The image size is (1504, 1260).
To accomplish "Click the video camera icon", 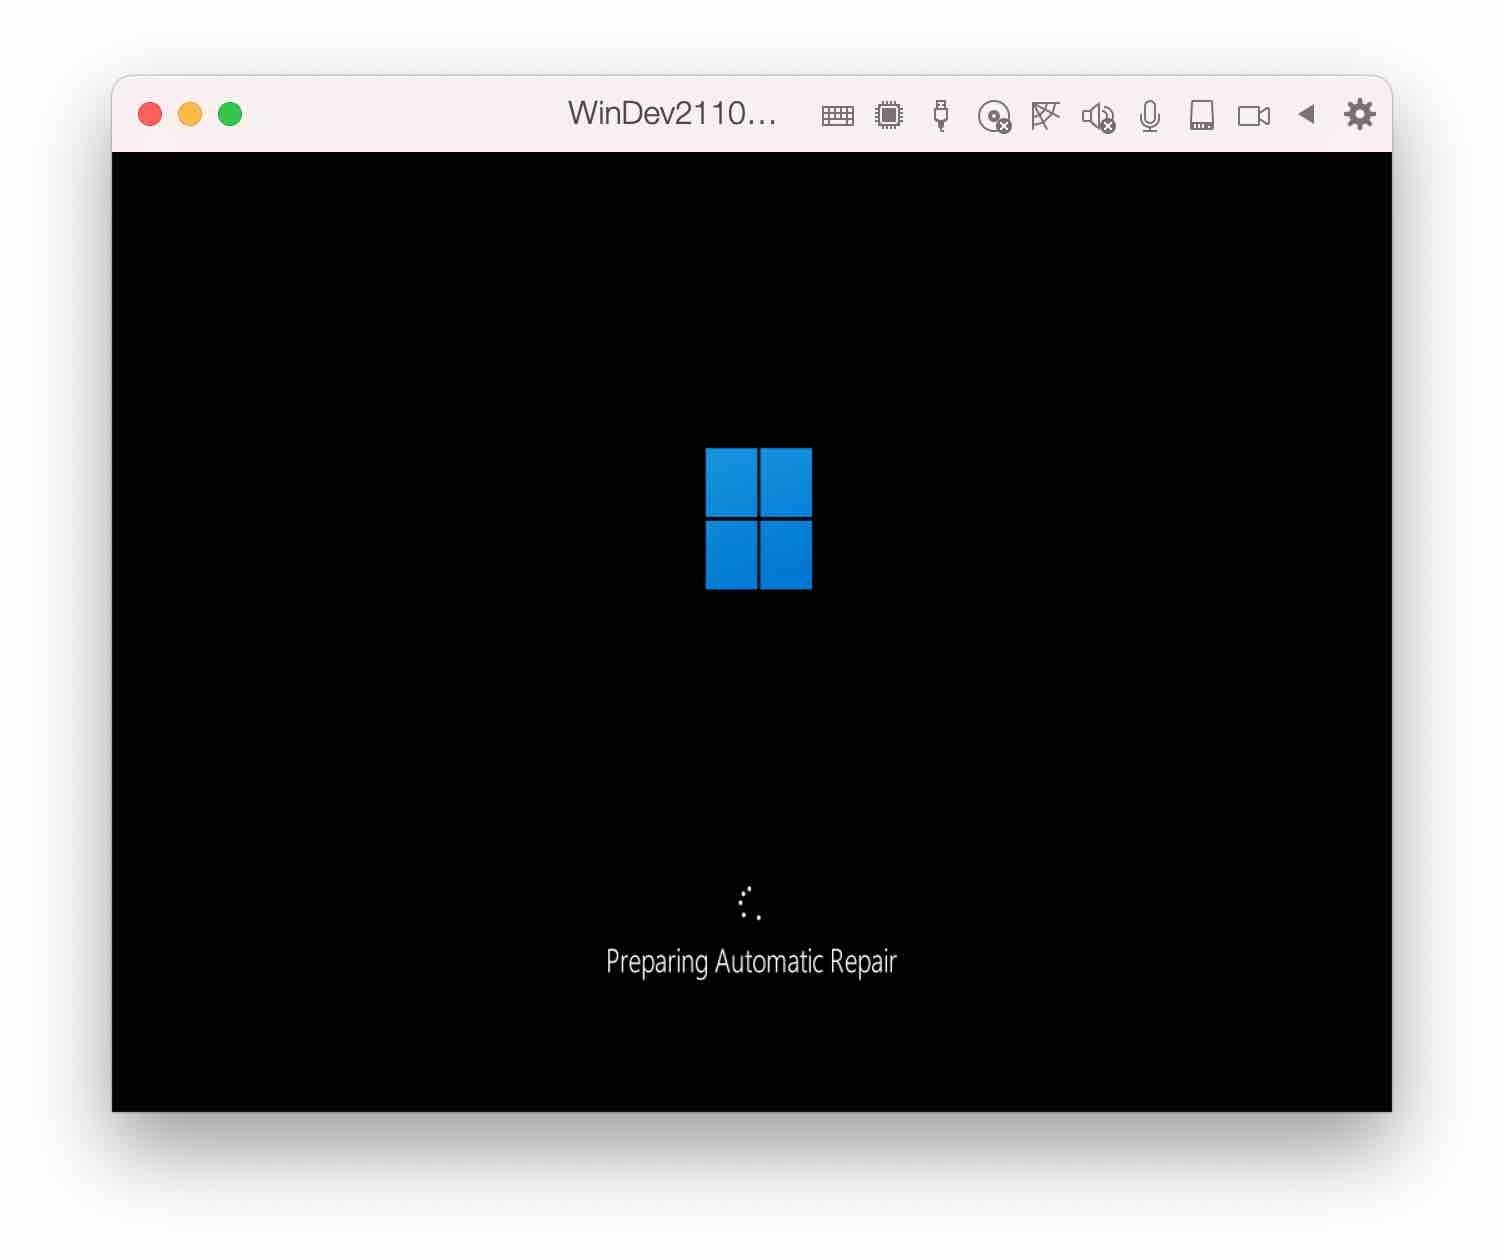I will coord(1253,116).
